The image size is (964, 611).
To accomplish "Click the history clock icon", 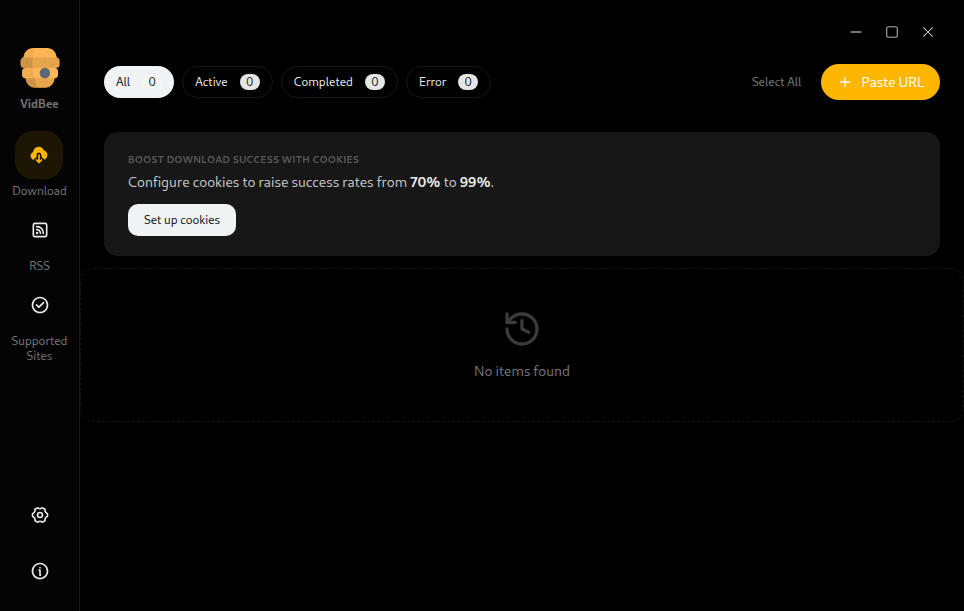I will (521, 328).
